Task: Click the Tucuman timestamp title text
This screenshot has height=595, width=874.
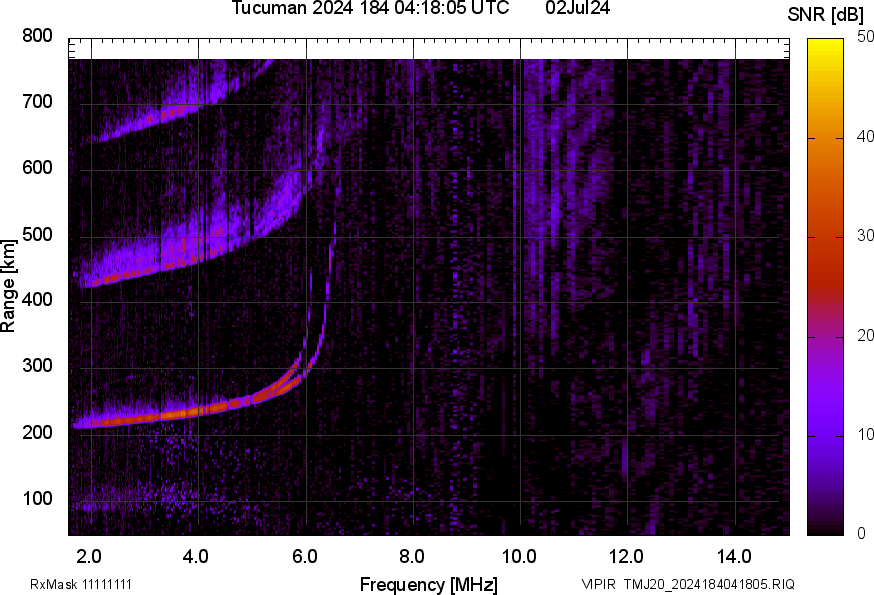Action: point(377,9)
